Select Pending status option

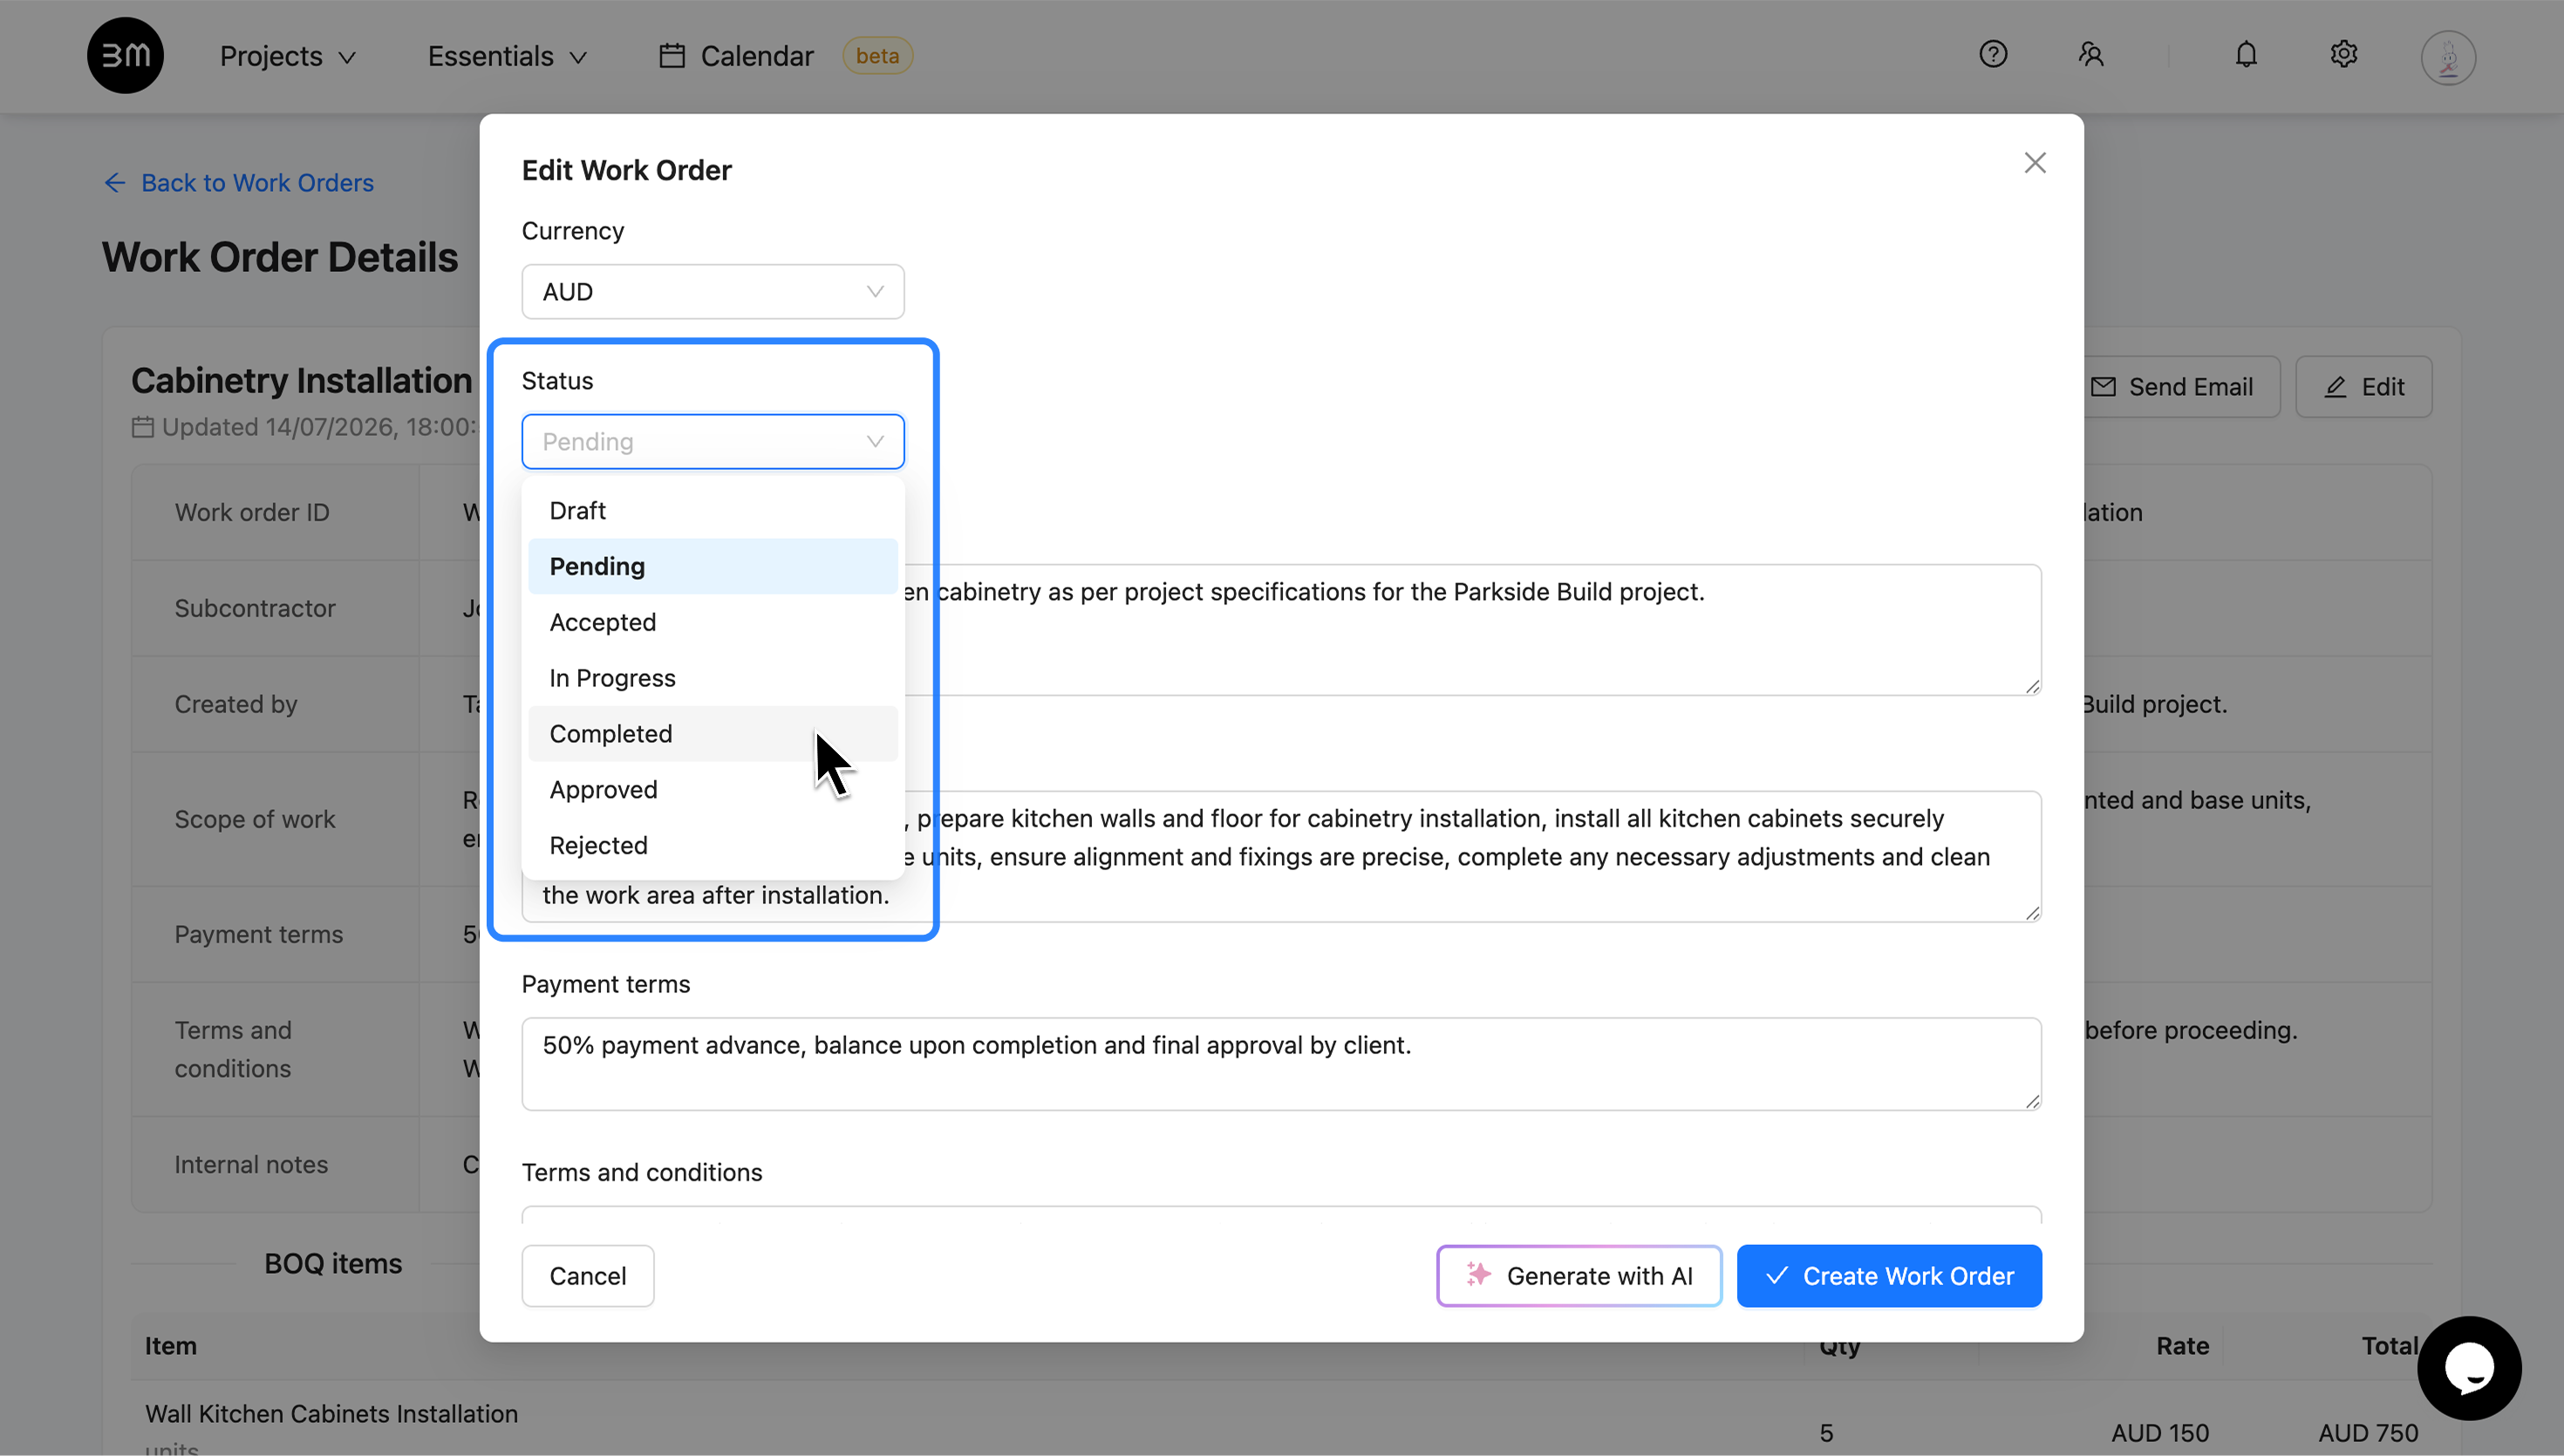[x=713, y=567]
